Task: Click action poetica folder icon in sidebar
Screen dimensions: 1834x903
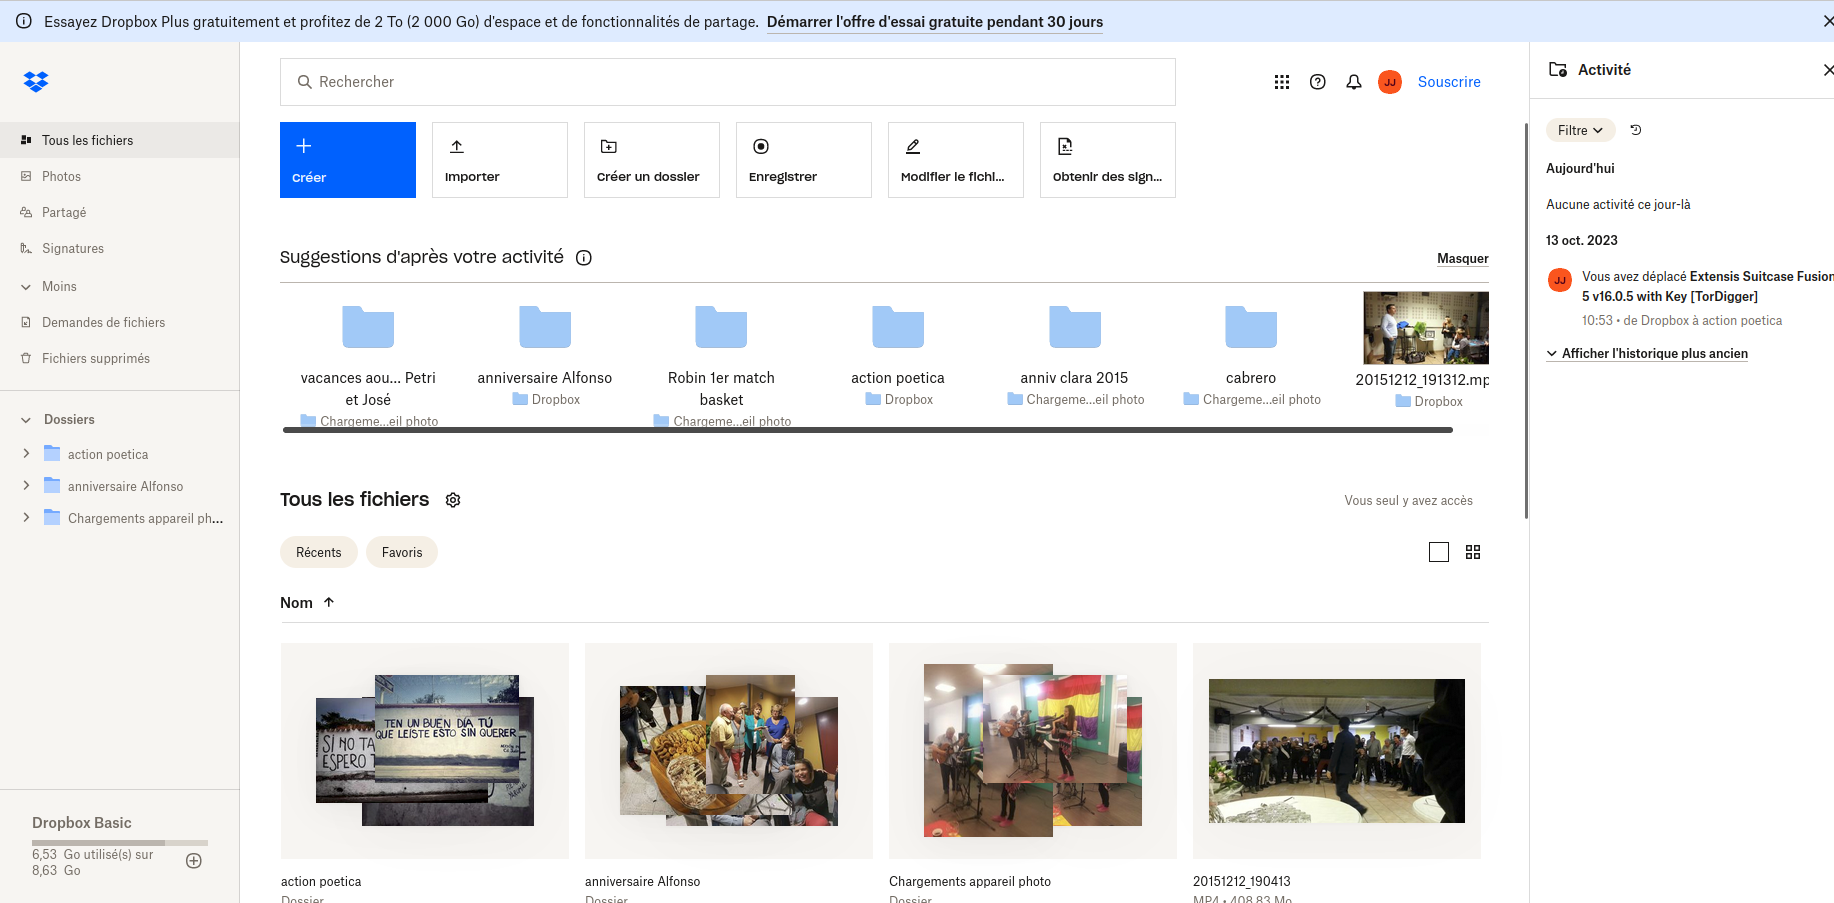Action: pos(52,454)
